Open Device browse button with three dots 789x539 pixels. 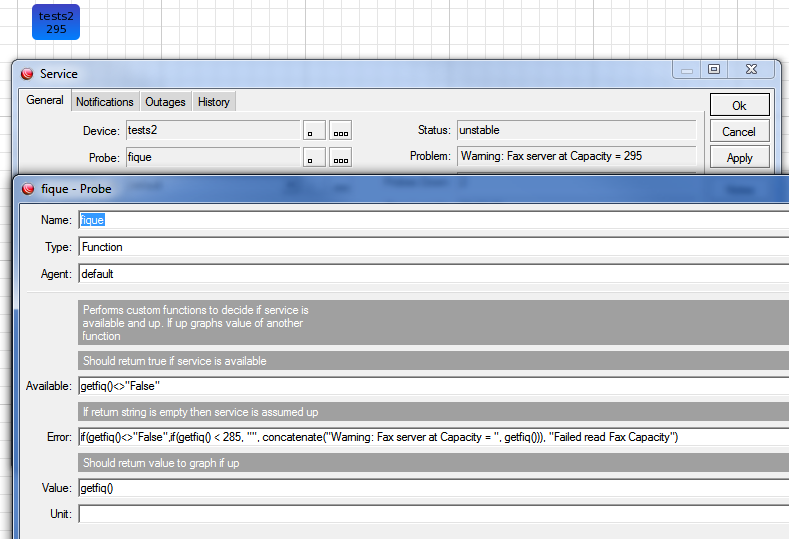tap(341, 130)
